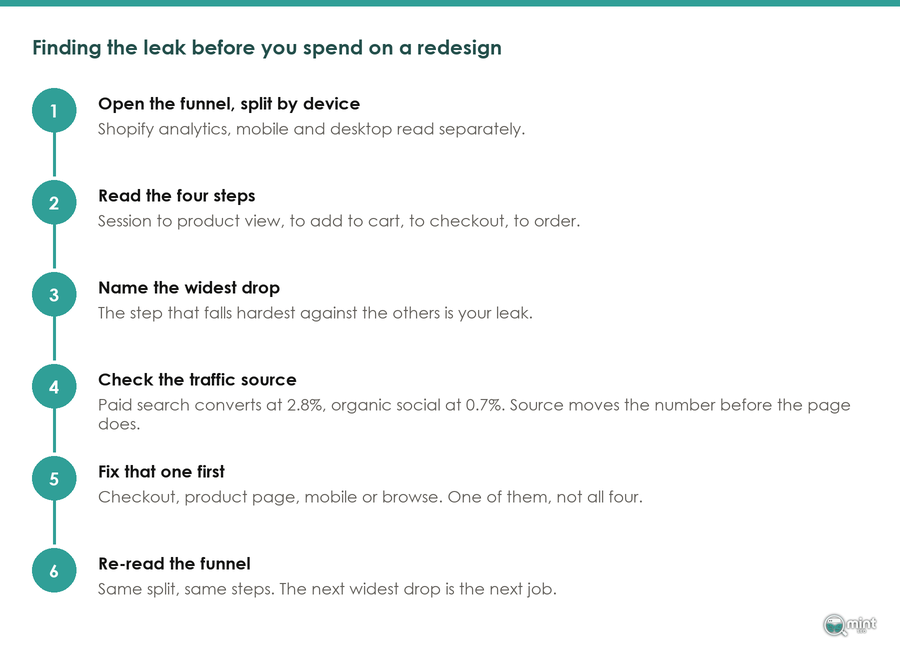This screenshot has height=660, width=900.
Task: Click the step 5 numbered circle
Action: 54,479
